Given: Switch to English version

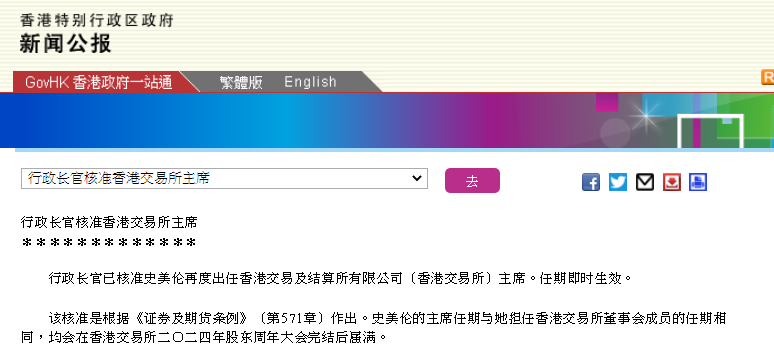Looking at the screenshot, I should coord(310,82).
